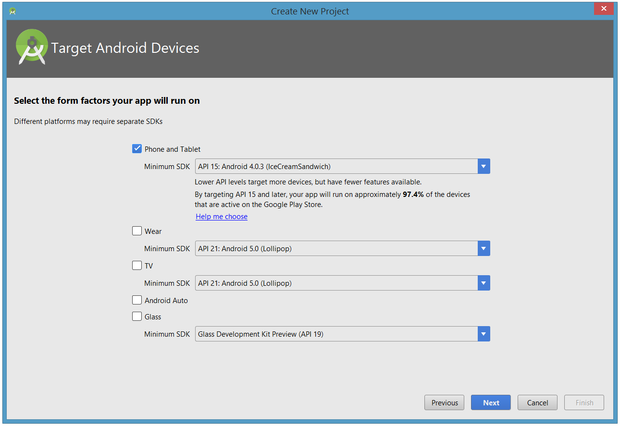Open the Help me choose link
The width and height of the screenshot is (620, 426).
(221, 216)
